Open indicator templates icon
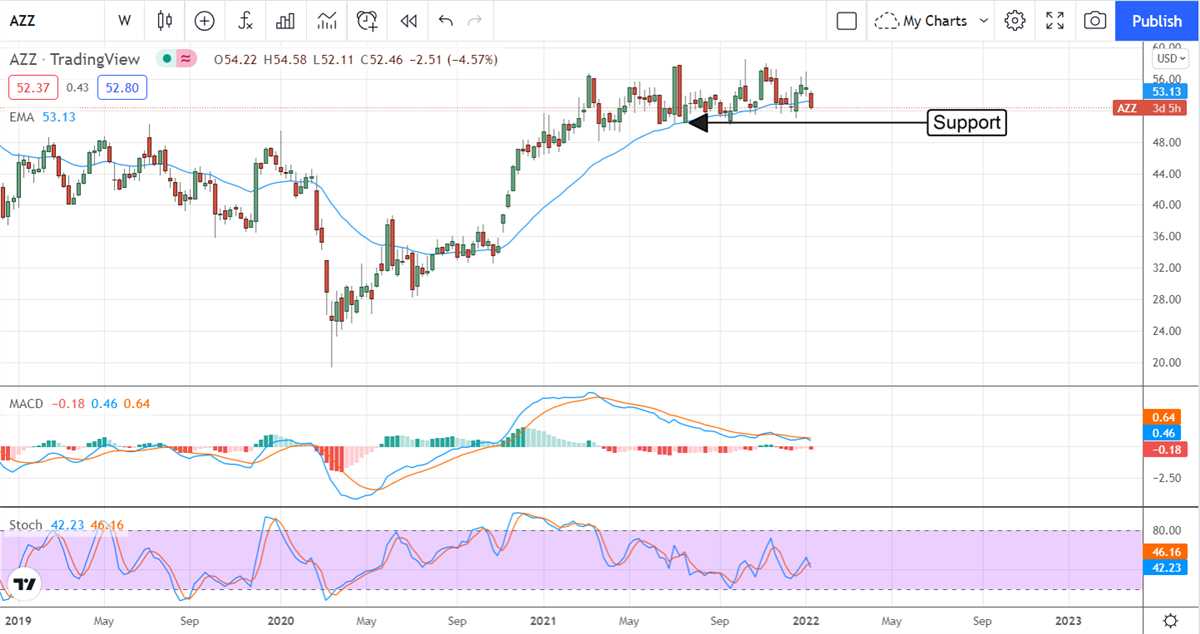Viewport: 1200px width, 634px height. pos(326,20)
